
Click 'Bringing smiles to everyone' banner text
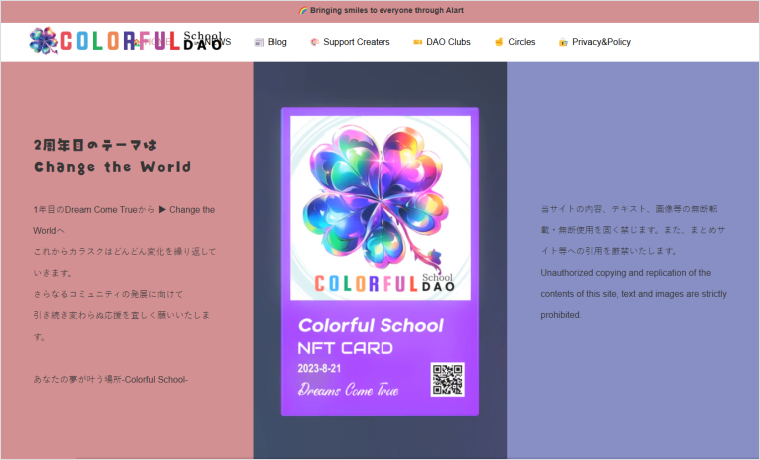386,11
